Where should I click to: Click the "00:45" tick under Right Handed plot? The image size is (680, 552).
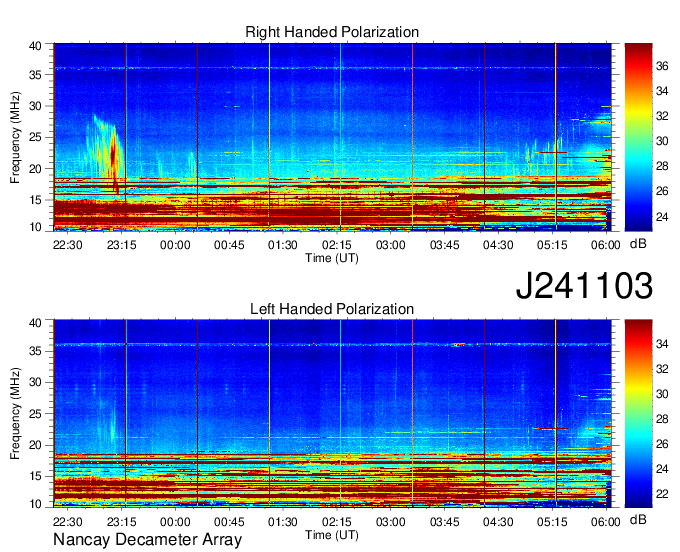pyautogui.click(x=229, y=245)
